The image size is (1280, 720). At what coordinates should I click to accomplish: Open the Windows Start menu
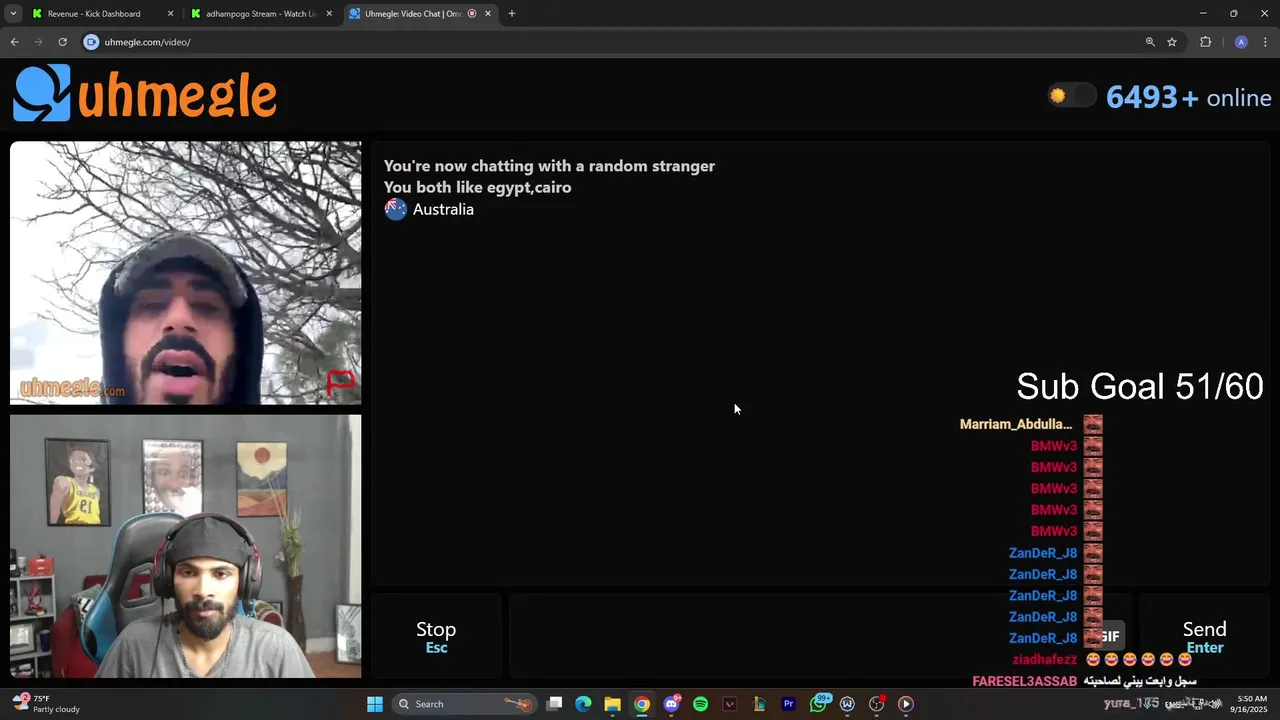pos(375,704)
